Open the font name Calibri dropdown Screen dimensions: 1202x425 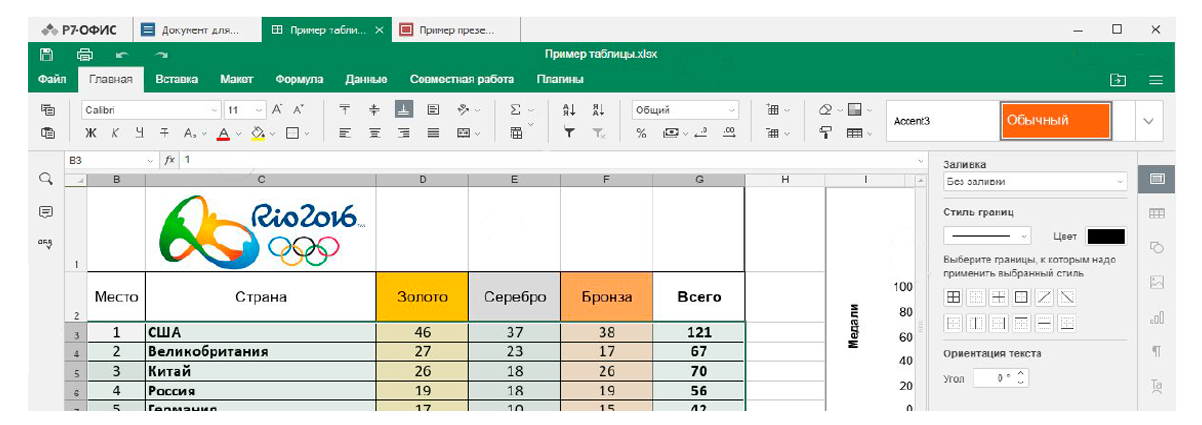click(214, 110)
